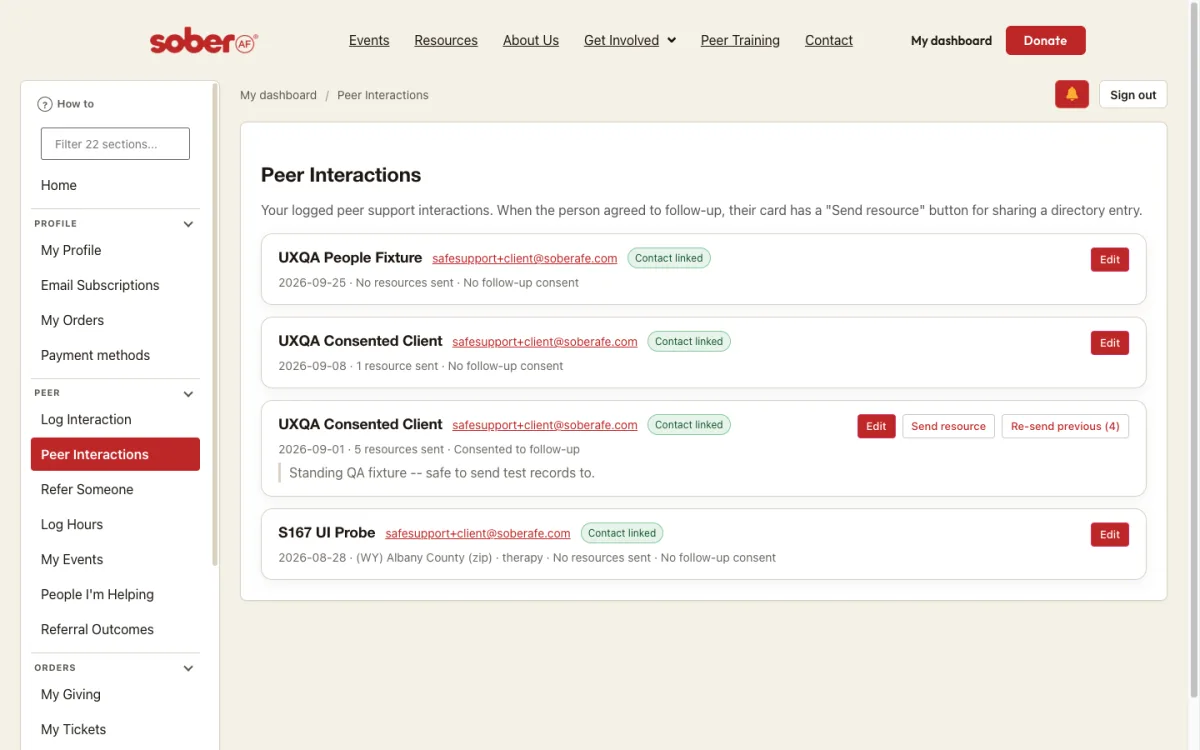Open the Contact page
Image resolution: width=1200 pixels, height=750 pixels.
[829, 41]
